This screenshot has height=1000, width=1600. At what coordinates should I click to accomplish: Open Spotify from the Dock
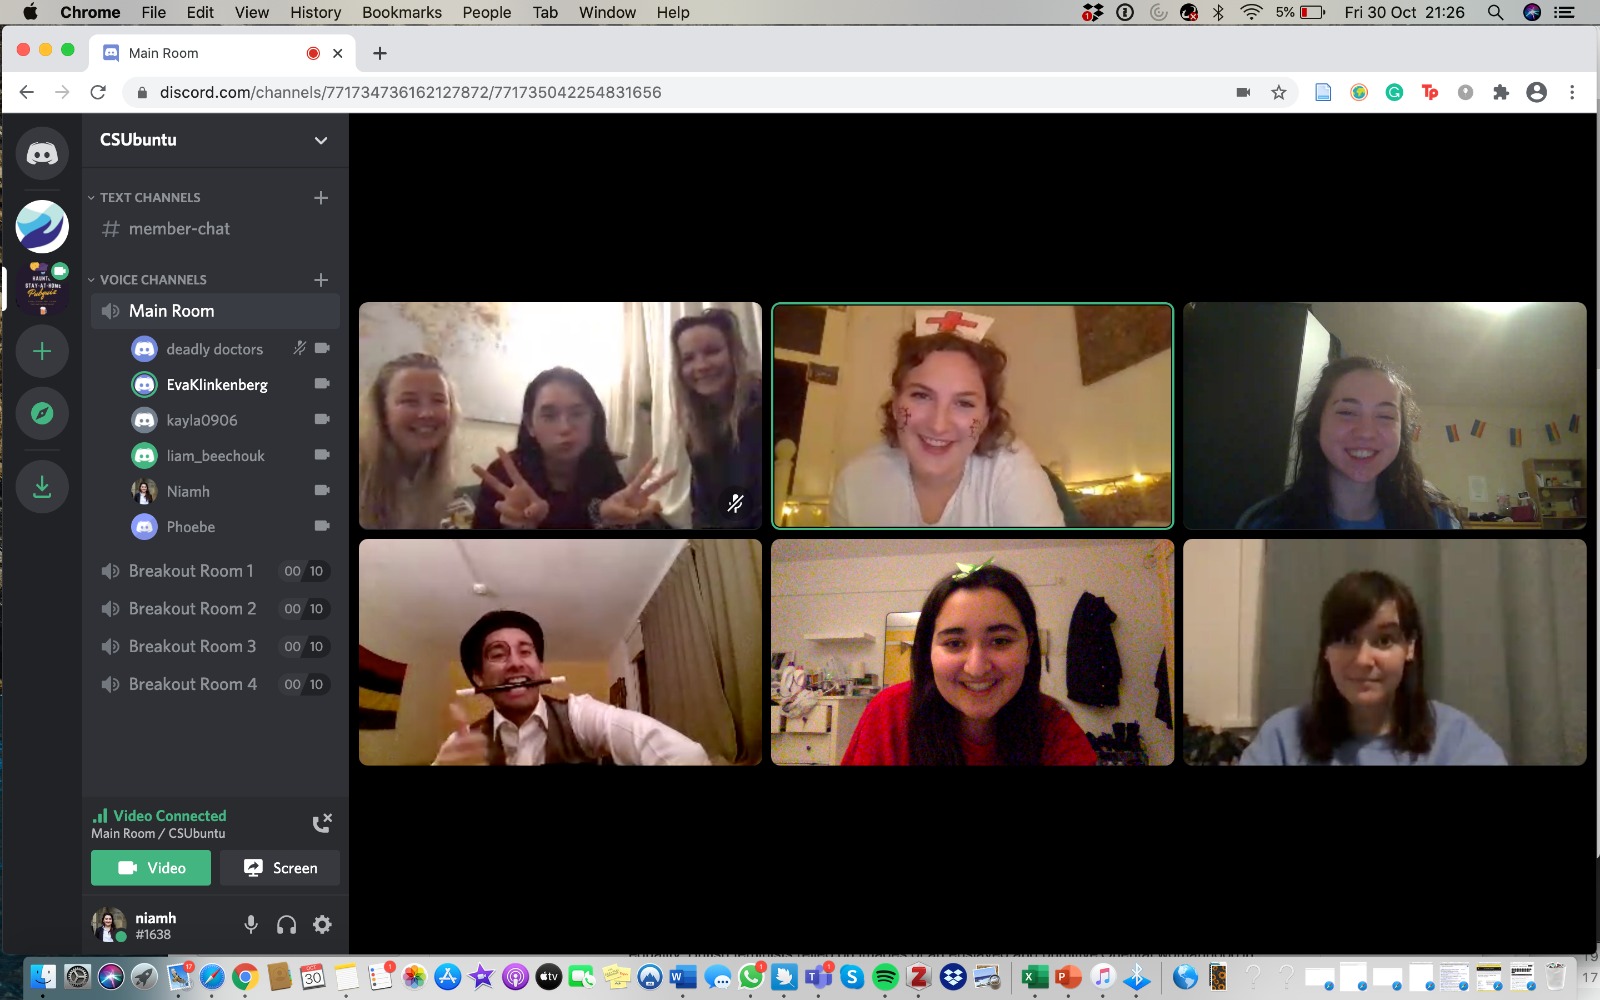[885, 977]
